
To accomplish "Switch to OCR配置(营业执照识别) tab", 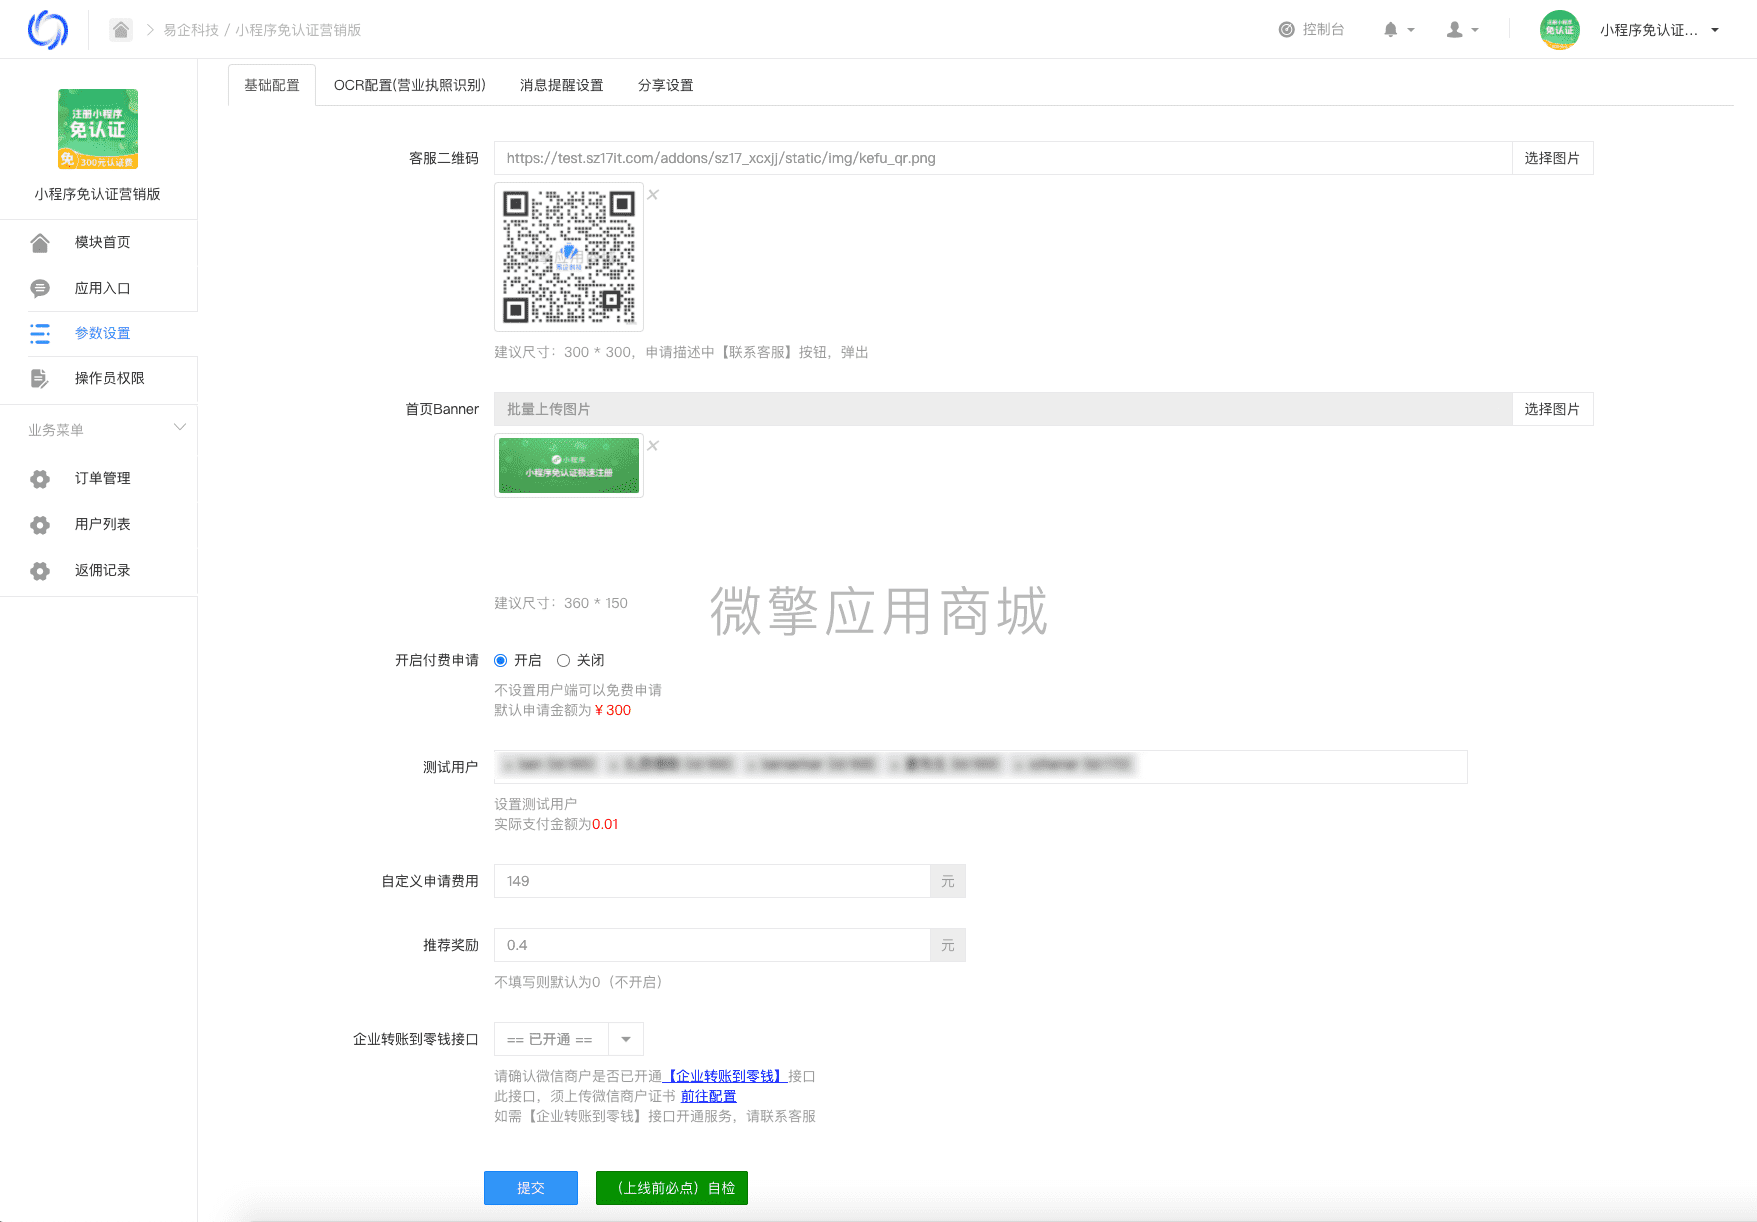I will click(410, 85).
